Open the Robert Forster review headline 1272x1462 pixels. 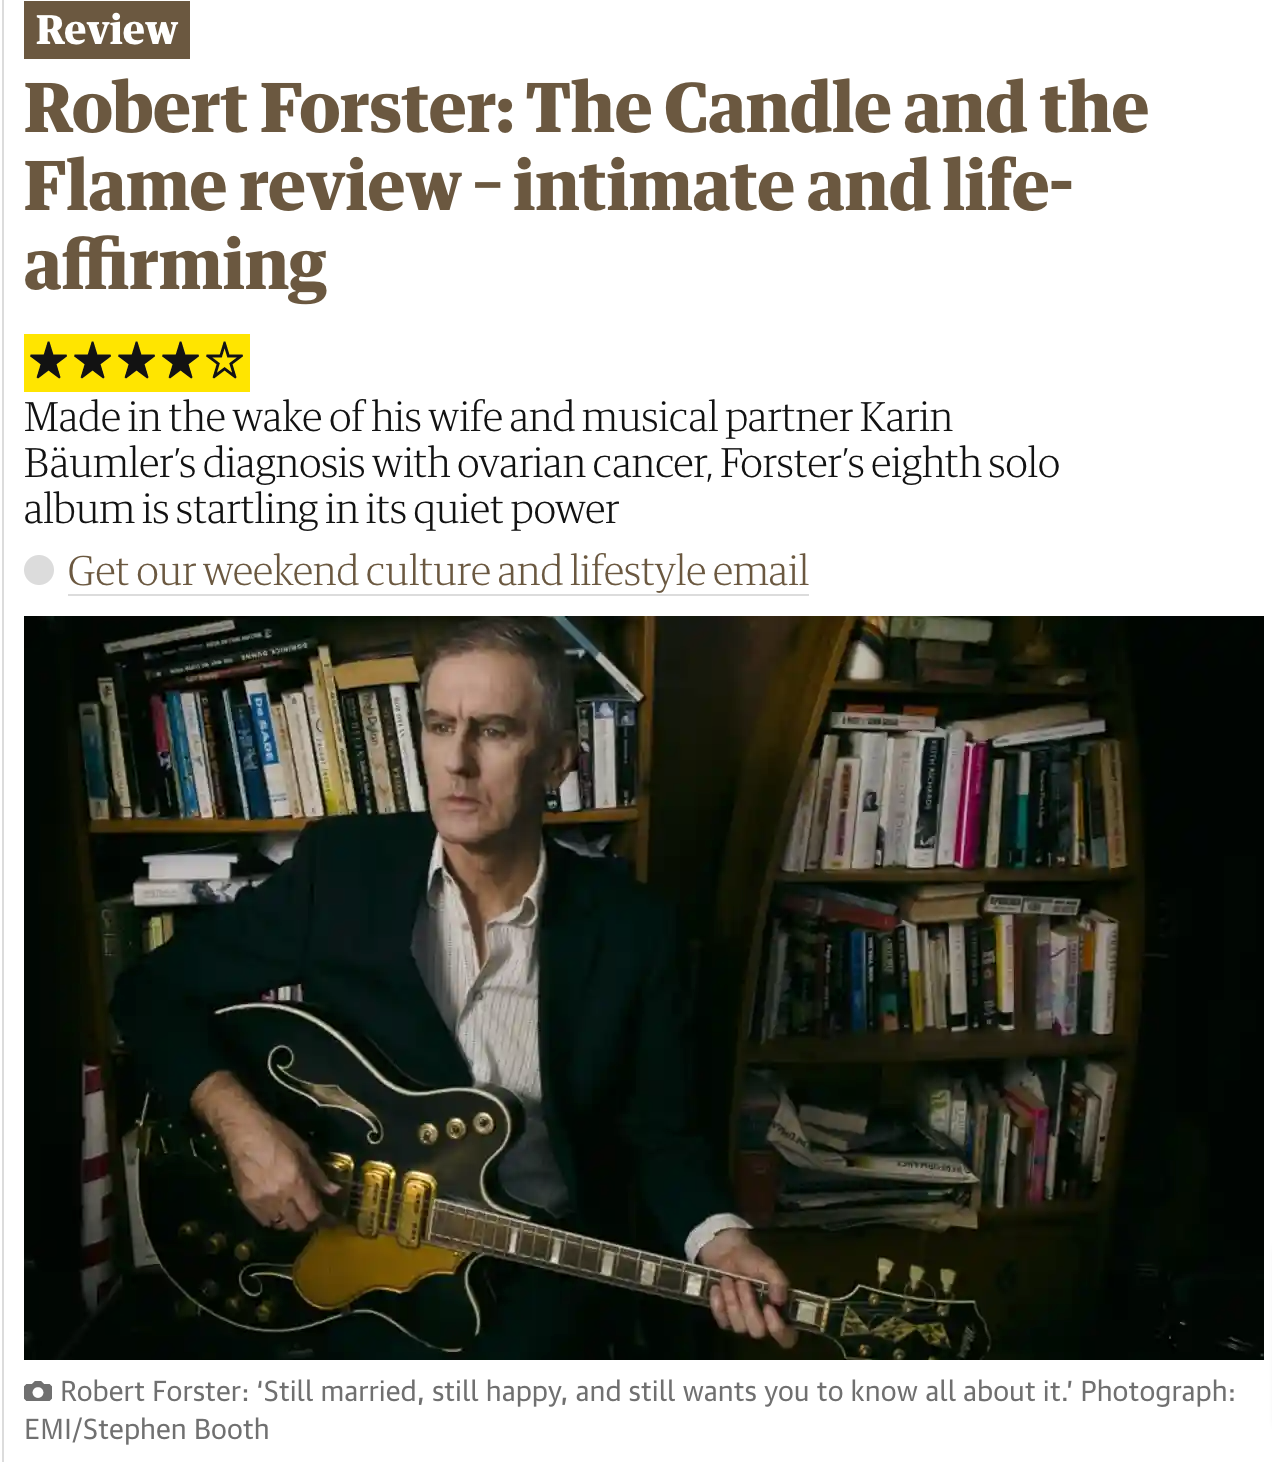tap(586, 186)
